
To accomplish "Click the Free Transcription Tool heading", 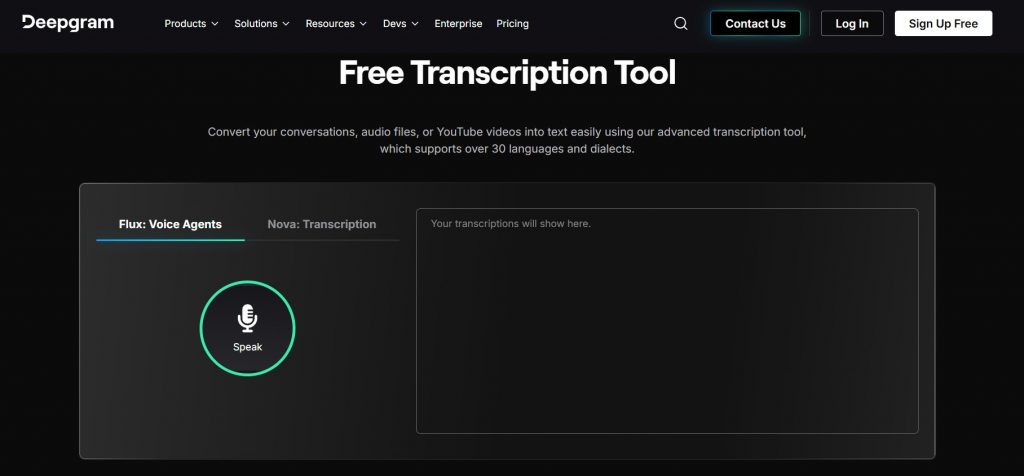I will pos(507,72).
